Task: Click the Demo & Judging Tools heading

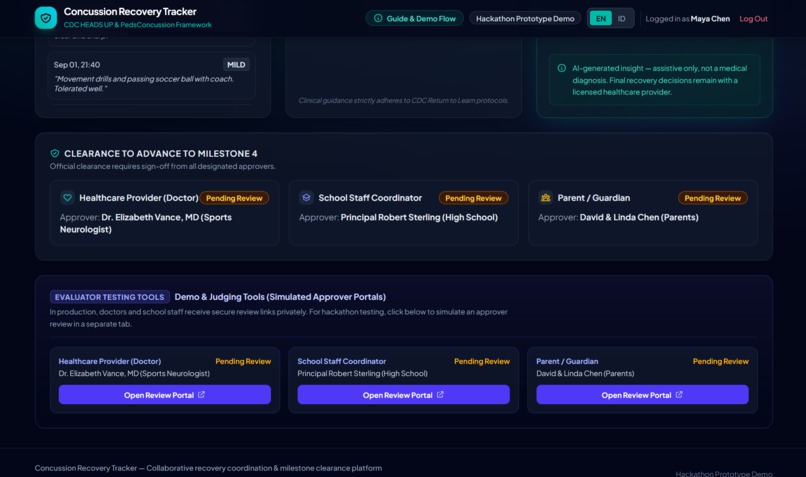Action: (280, 297)
